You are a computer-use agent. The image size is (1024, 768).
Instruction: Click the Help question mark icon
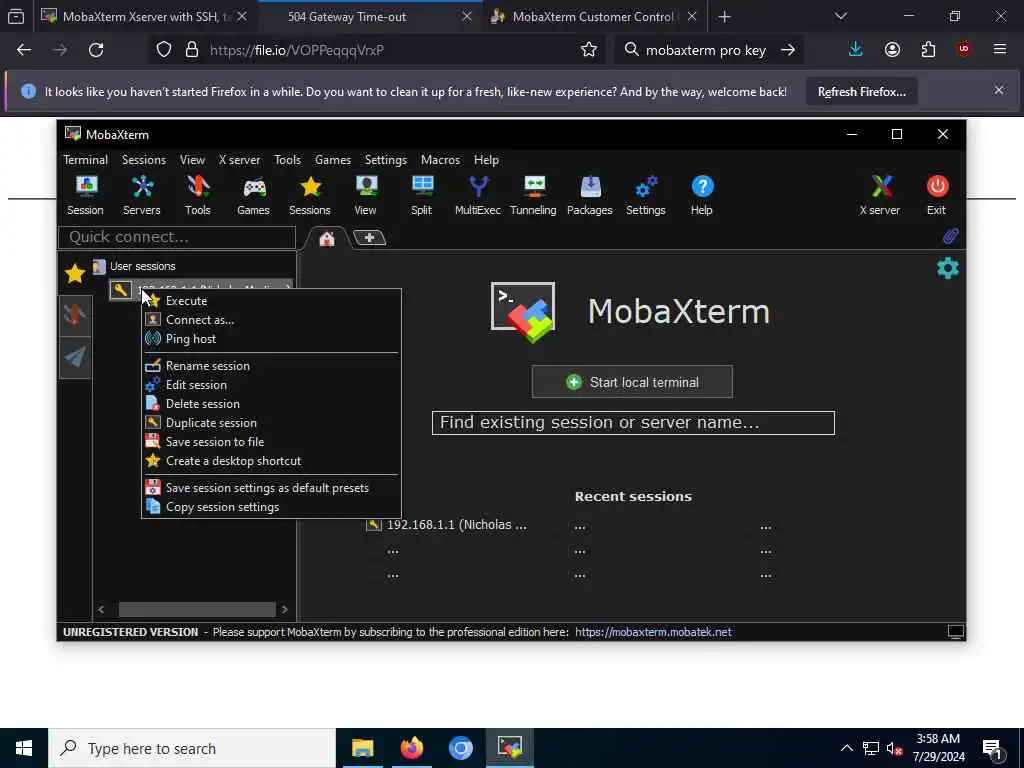tap(702, 195)
